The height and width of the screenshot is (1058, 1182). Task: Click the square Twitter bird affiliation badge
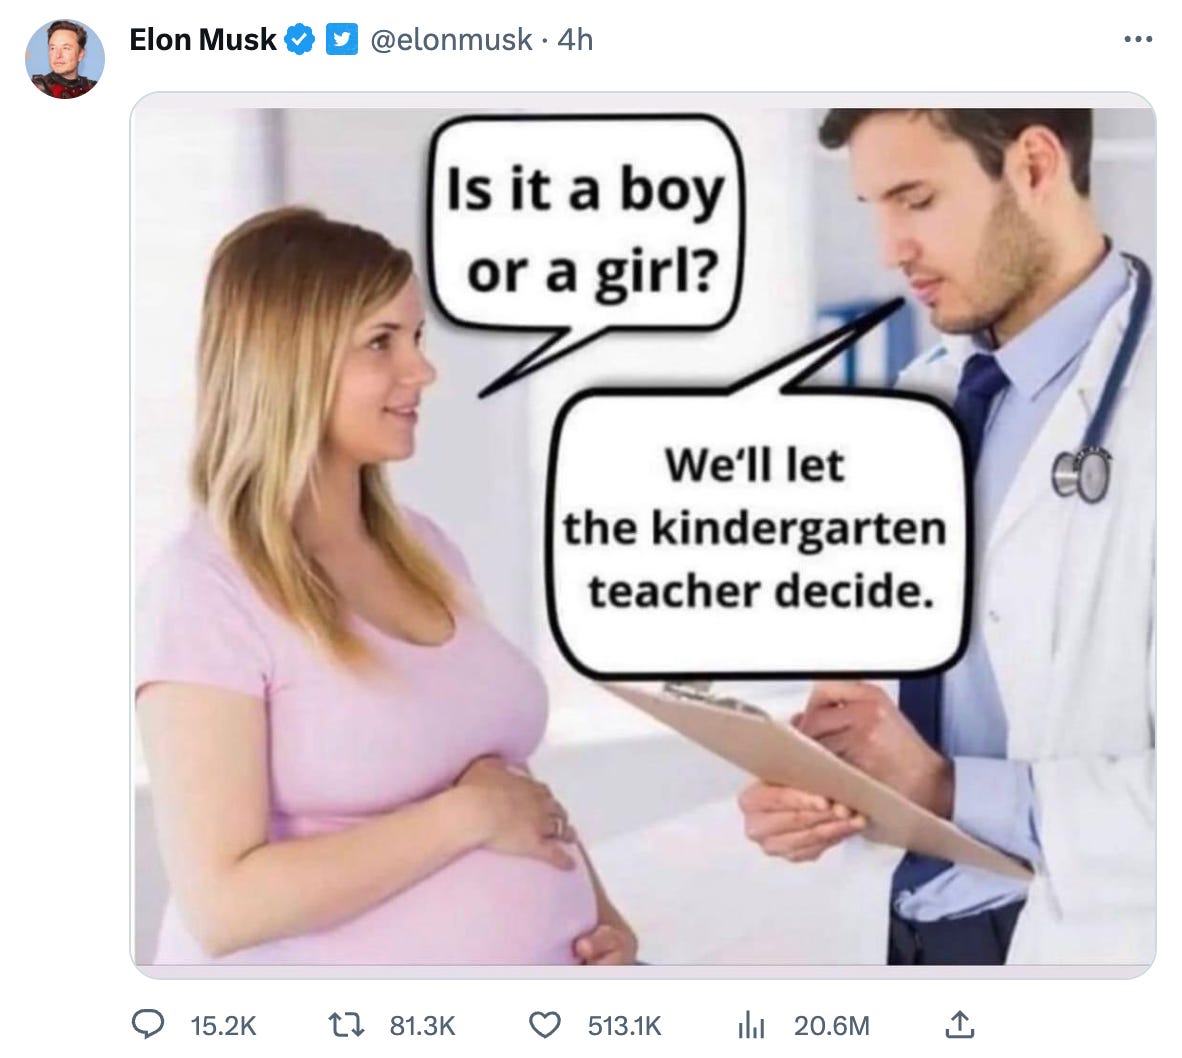341,39
